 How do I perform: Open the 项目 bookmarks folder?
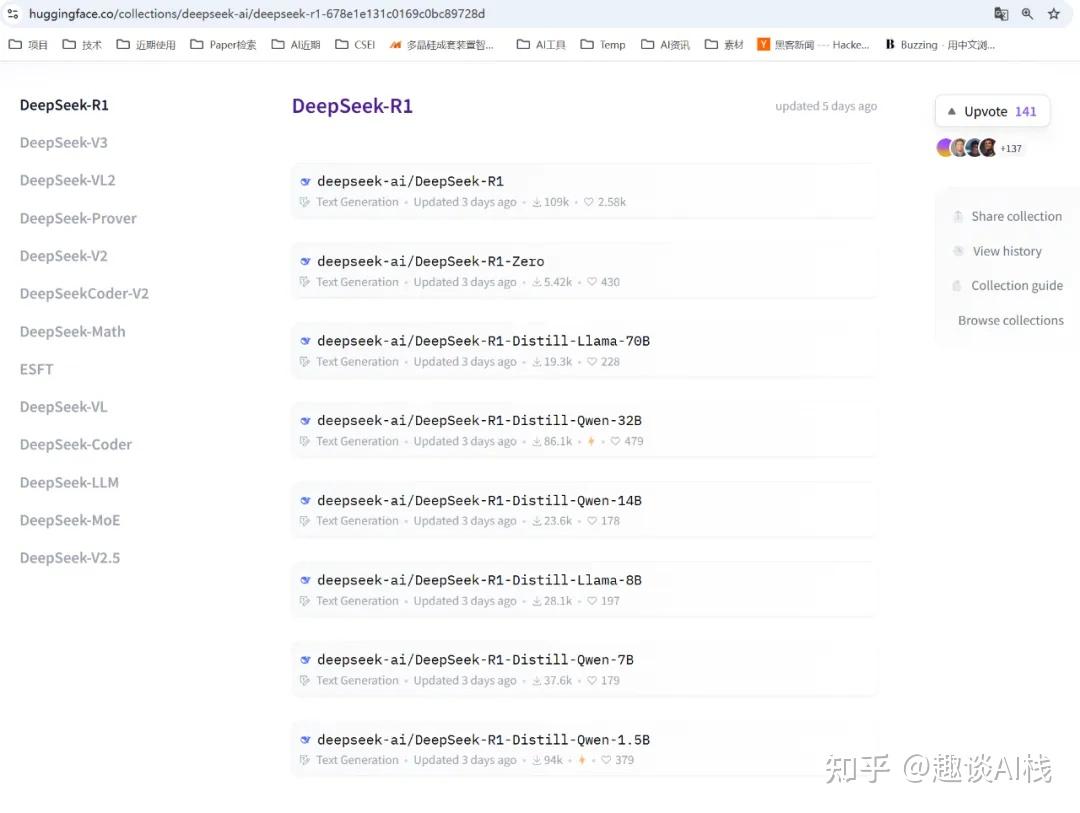(27, 44)
